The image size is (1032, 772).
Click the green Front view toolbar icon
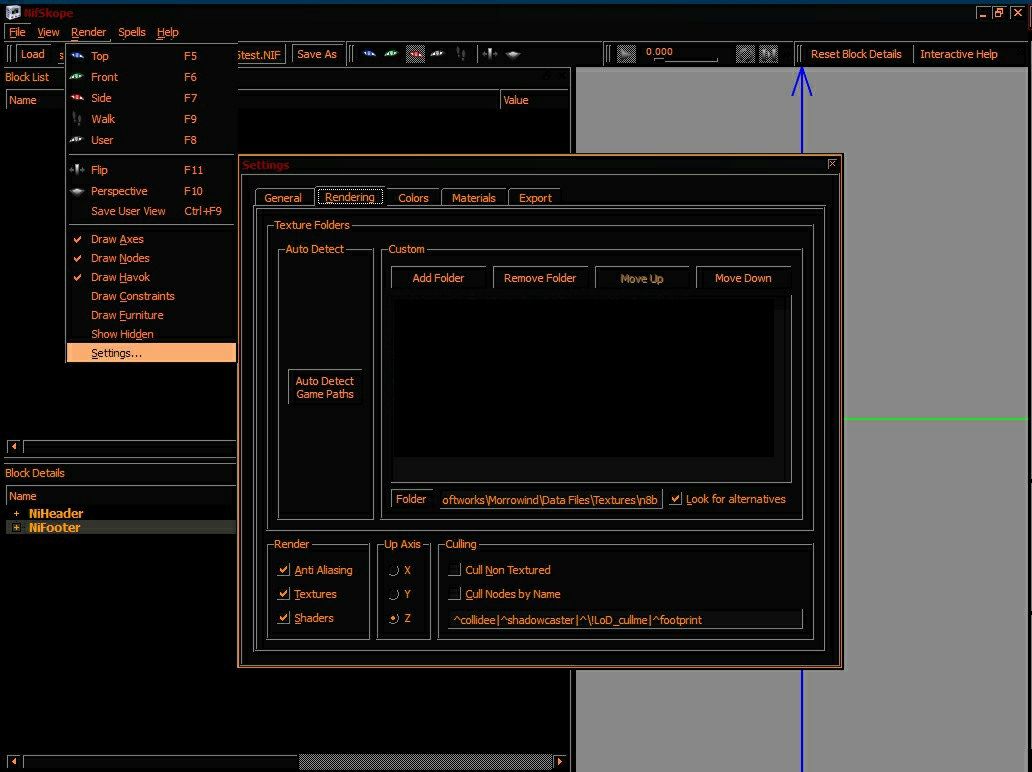pyautogui.click(x=392, y=54)
